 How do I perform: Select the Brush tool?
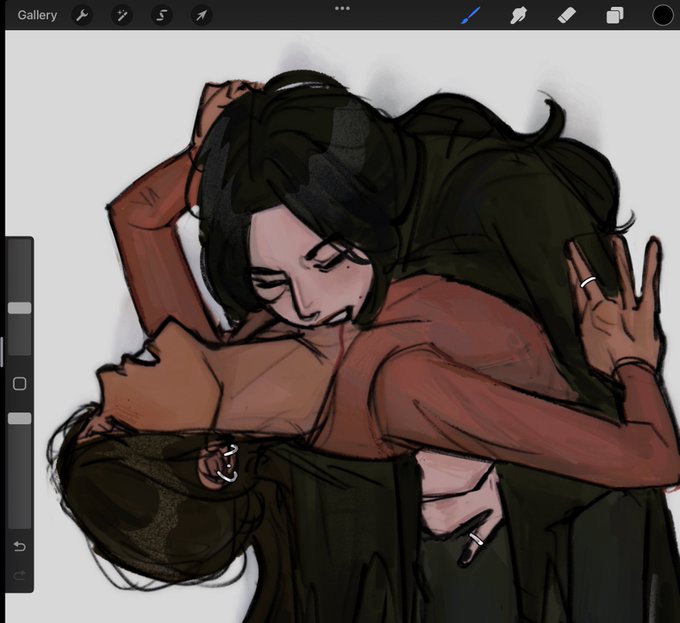pyautogui.click(x=470, y=16)
